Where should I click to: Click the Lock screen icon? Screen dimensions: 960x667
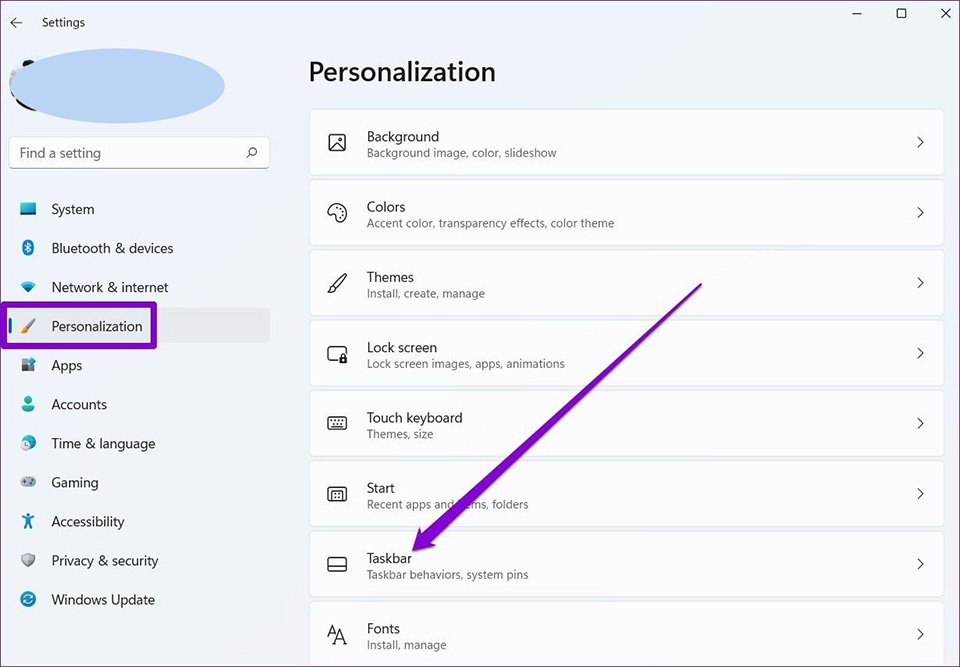[x=337, y=353]
